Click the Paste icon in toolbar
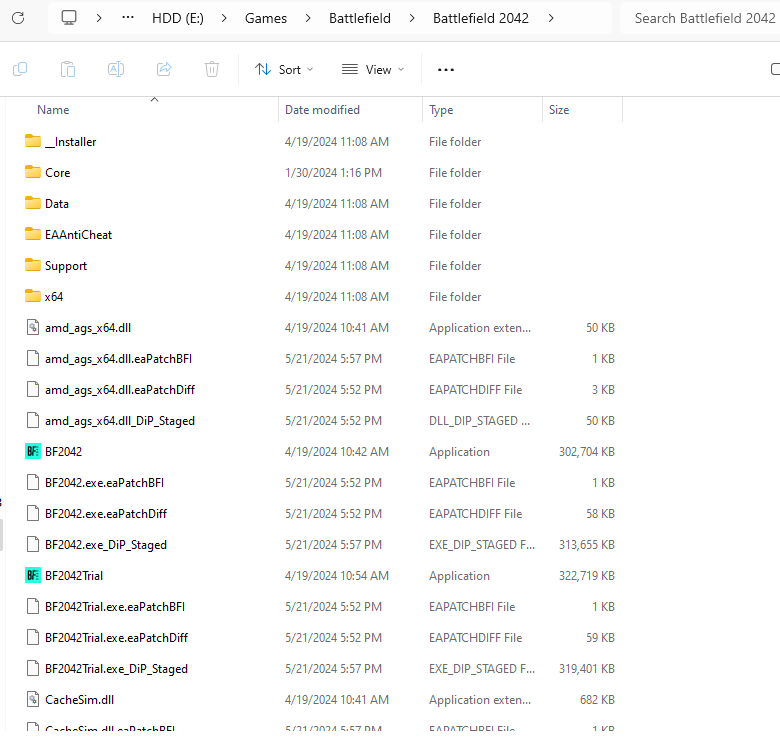Image resolution: width=780 pixels, height=747 pixels. click(x=68, y=69)
